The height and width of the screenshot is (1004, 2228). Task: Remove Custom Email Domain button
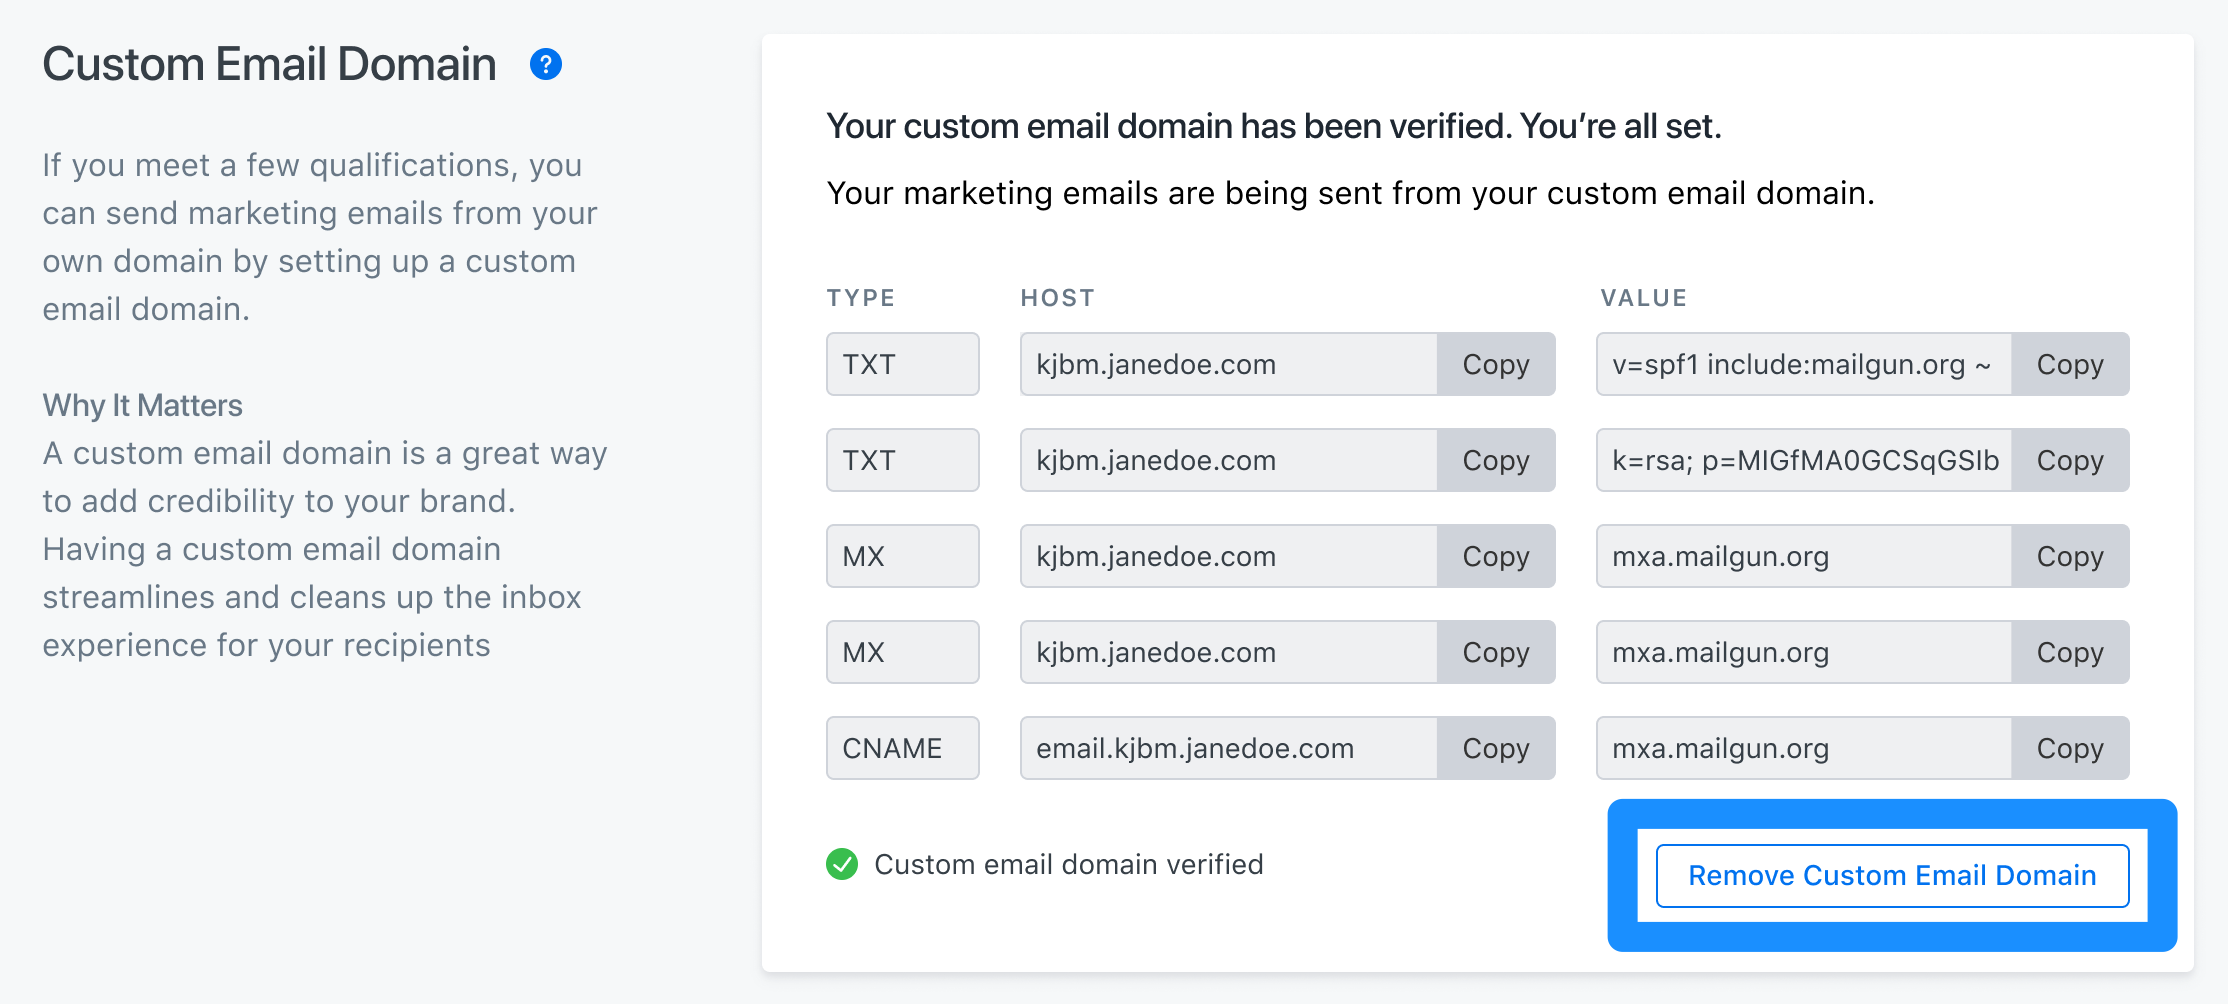pyautogui.click(x=1892, y=876)
